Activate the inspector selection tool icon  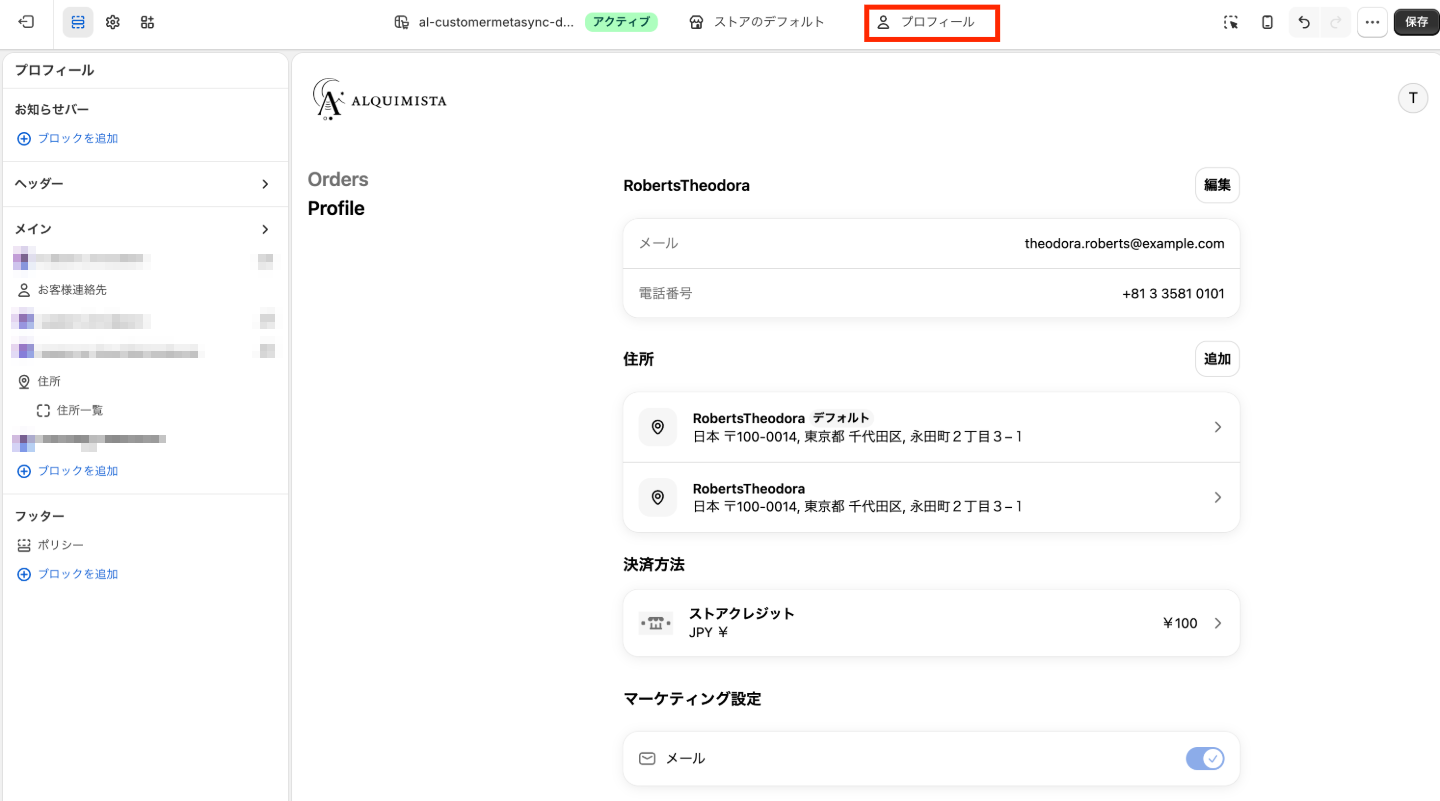click(x=1231, y=22)
